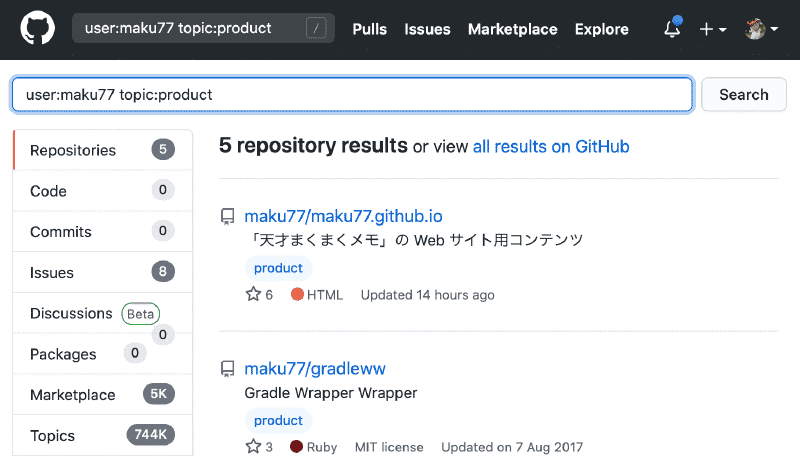Open the user avatar menu

761,29
